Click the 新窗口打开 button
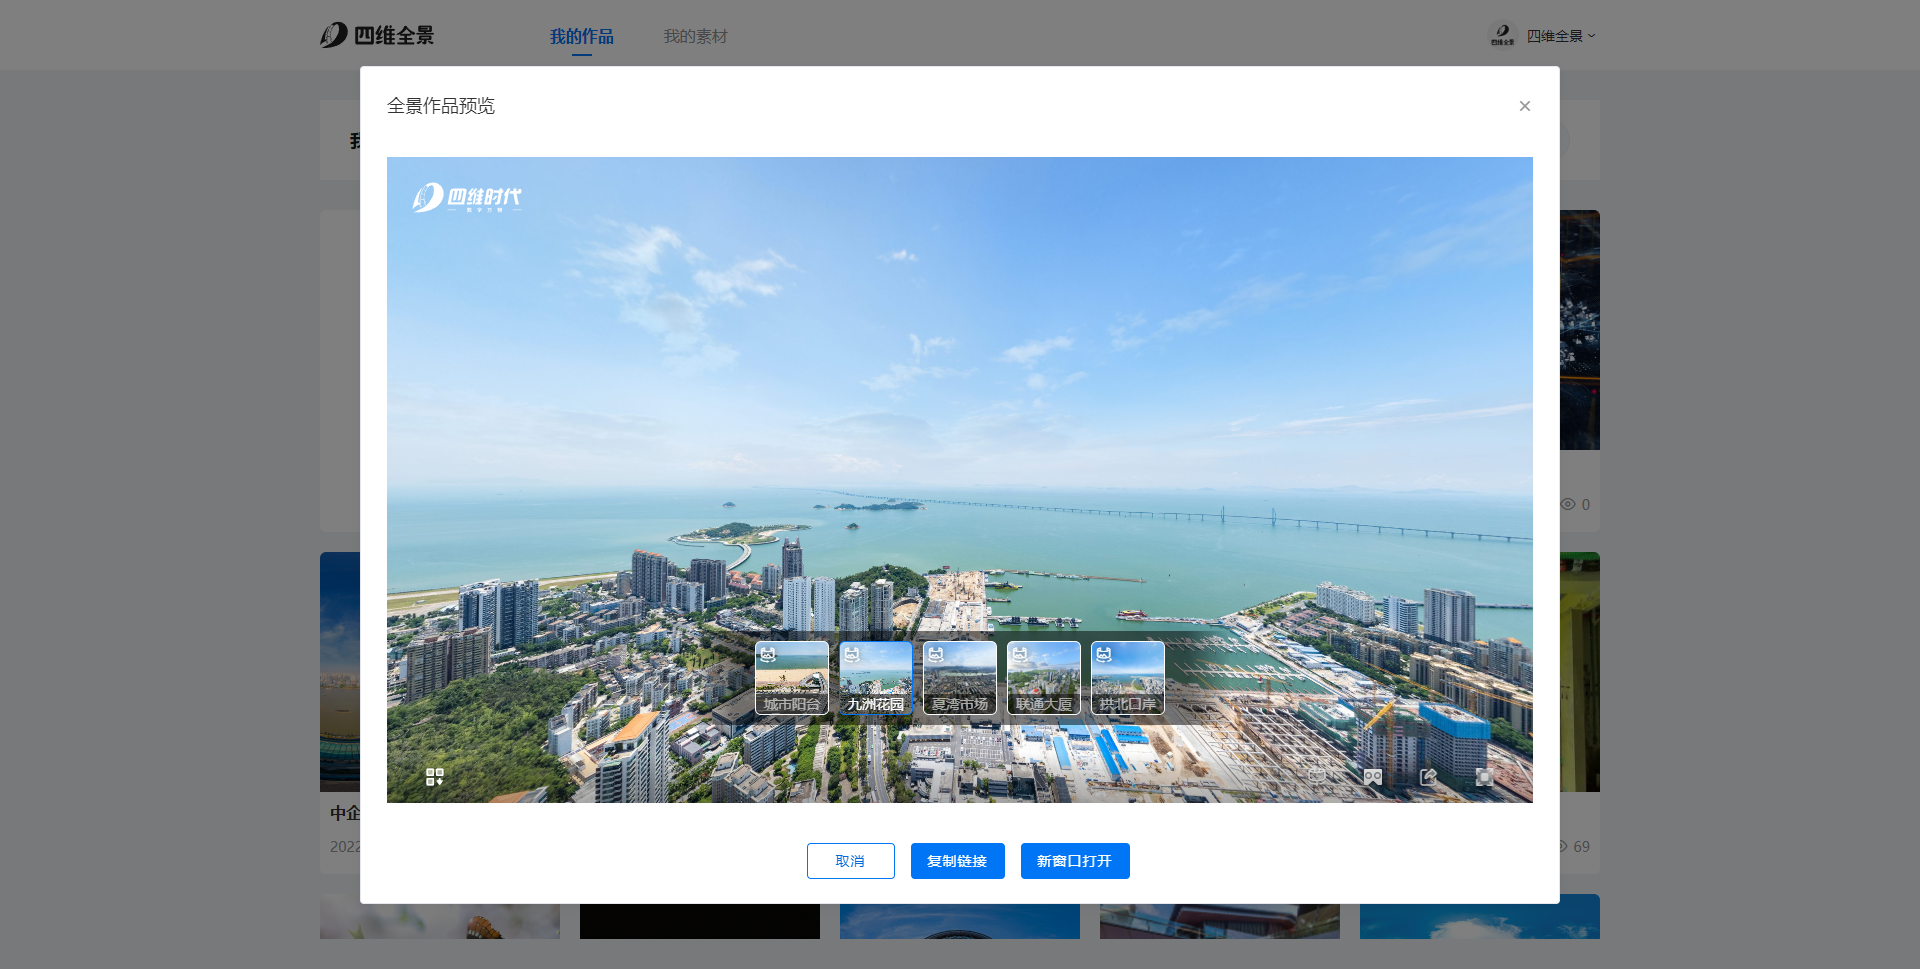 tap(1074, 861)
